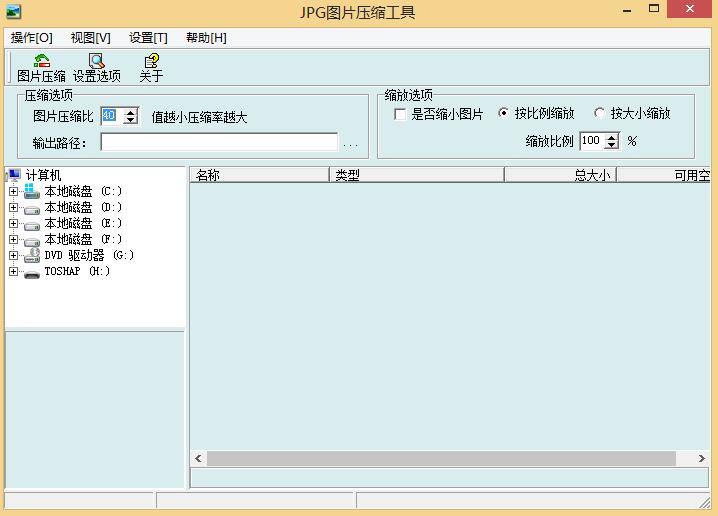Select the TOSHAP (H:) tree label
Viewport: 718px width, 516px height.
77,272
